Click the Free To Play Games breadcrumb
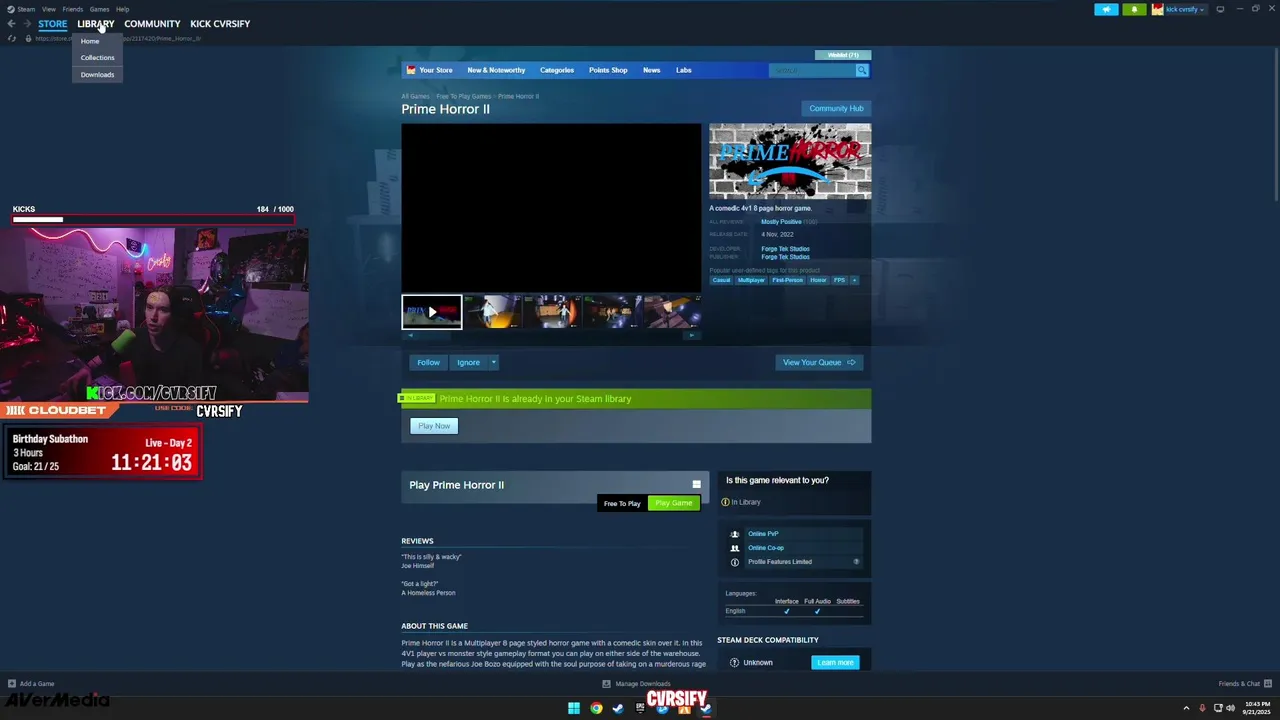This screenshot has width=1280, height=720. [463, 96]
